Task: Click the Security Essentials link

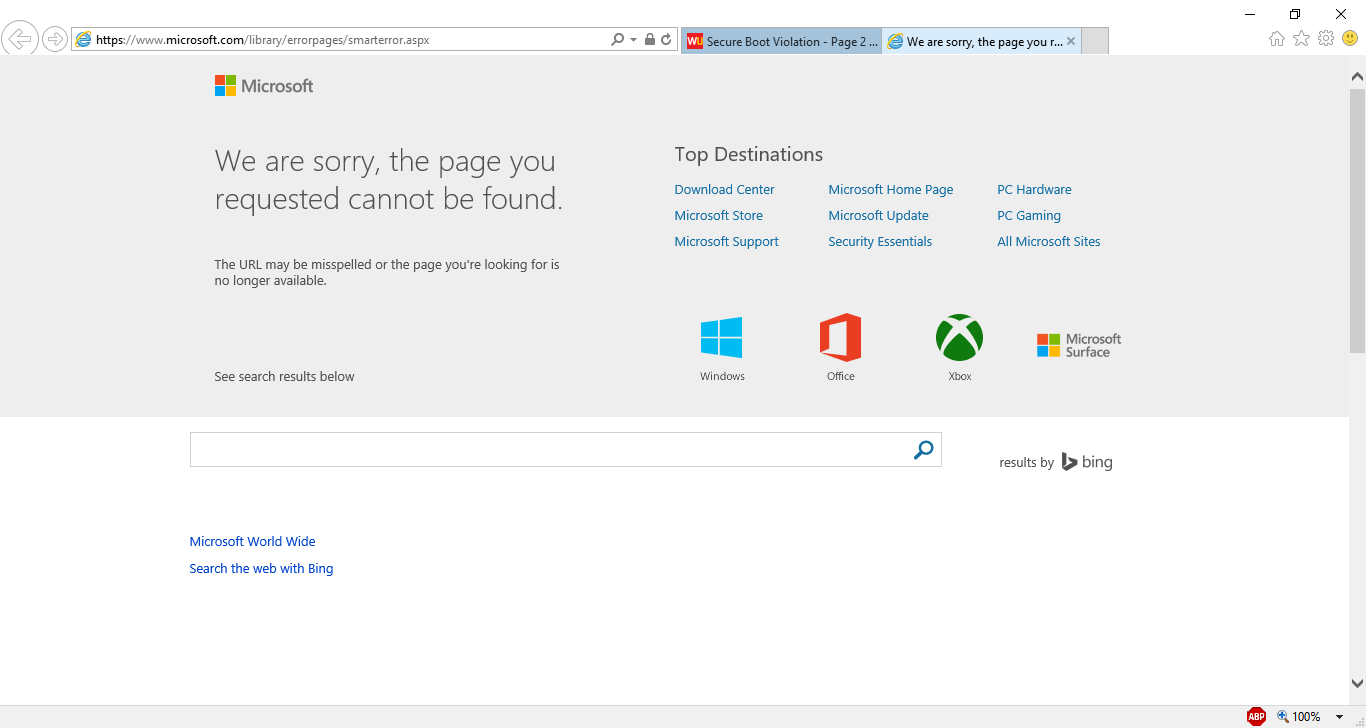Action: coord(879,242)
